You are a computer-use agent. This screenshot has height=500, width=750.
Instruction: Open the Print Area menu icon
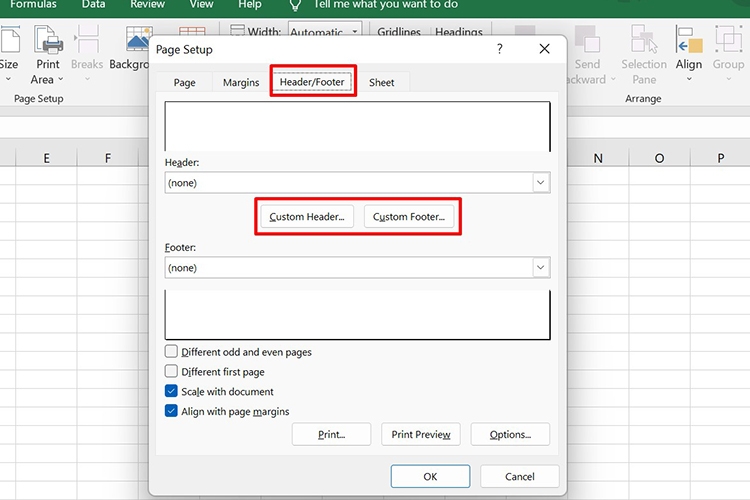[x=48, y=39]
